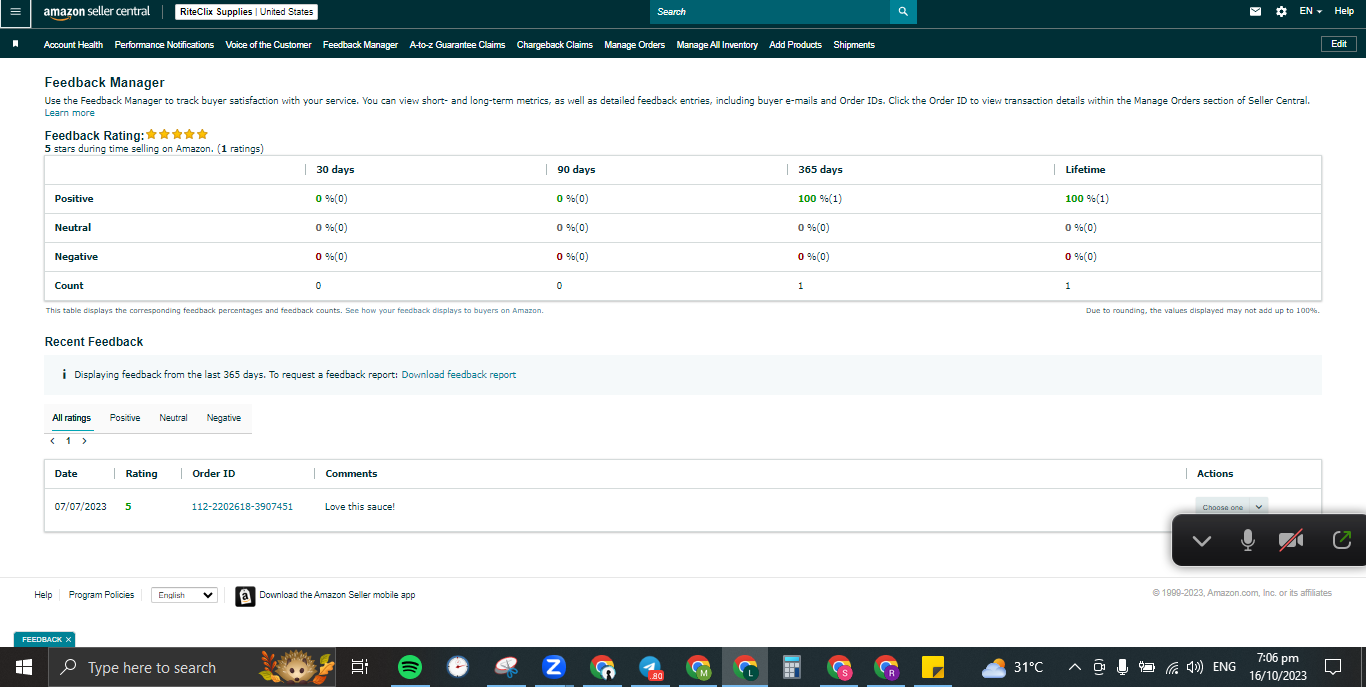This screenshot has height=687, width=1366.
Task: Open A-to-z Guarantee Claims
Action: (457, 44)
